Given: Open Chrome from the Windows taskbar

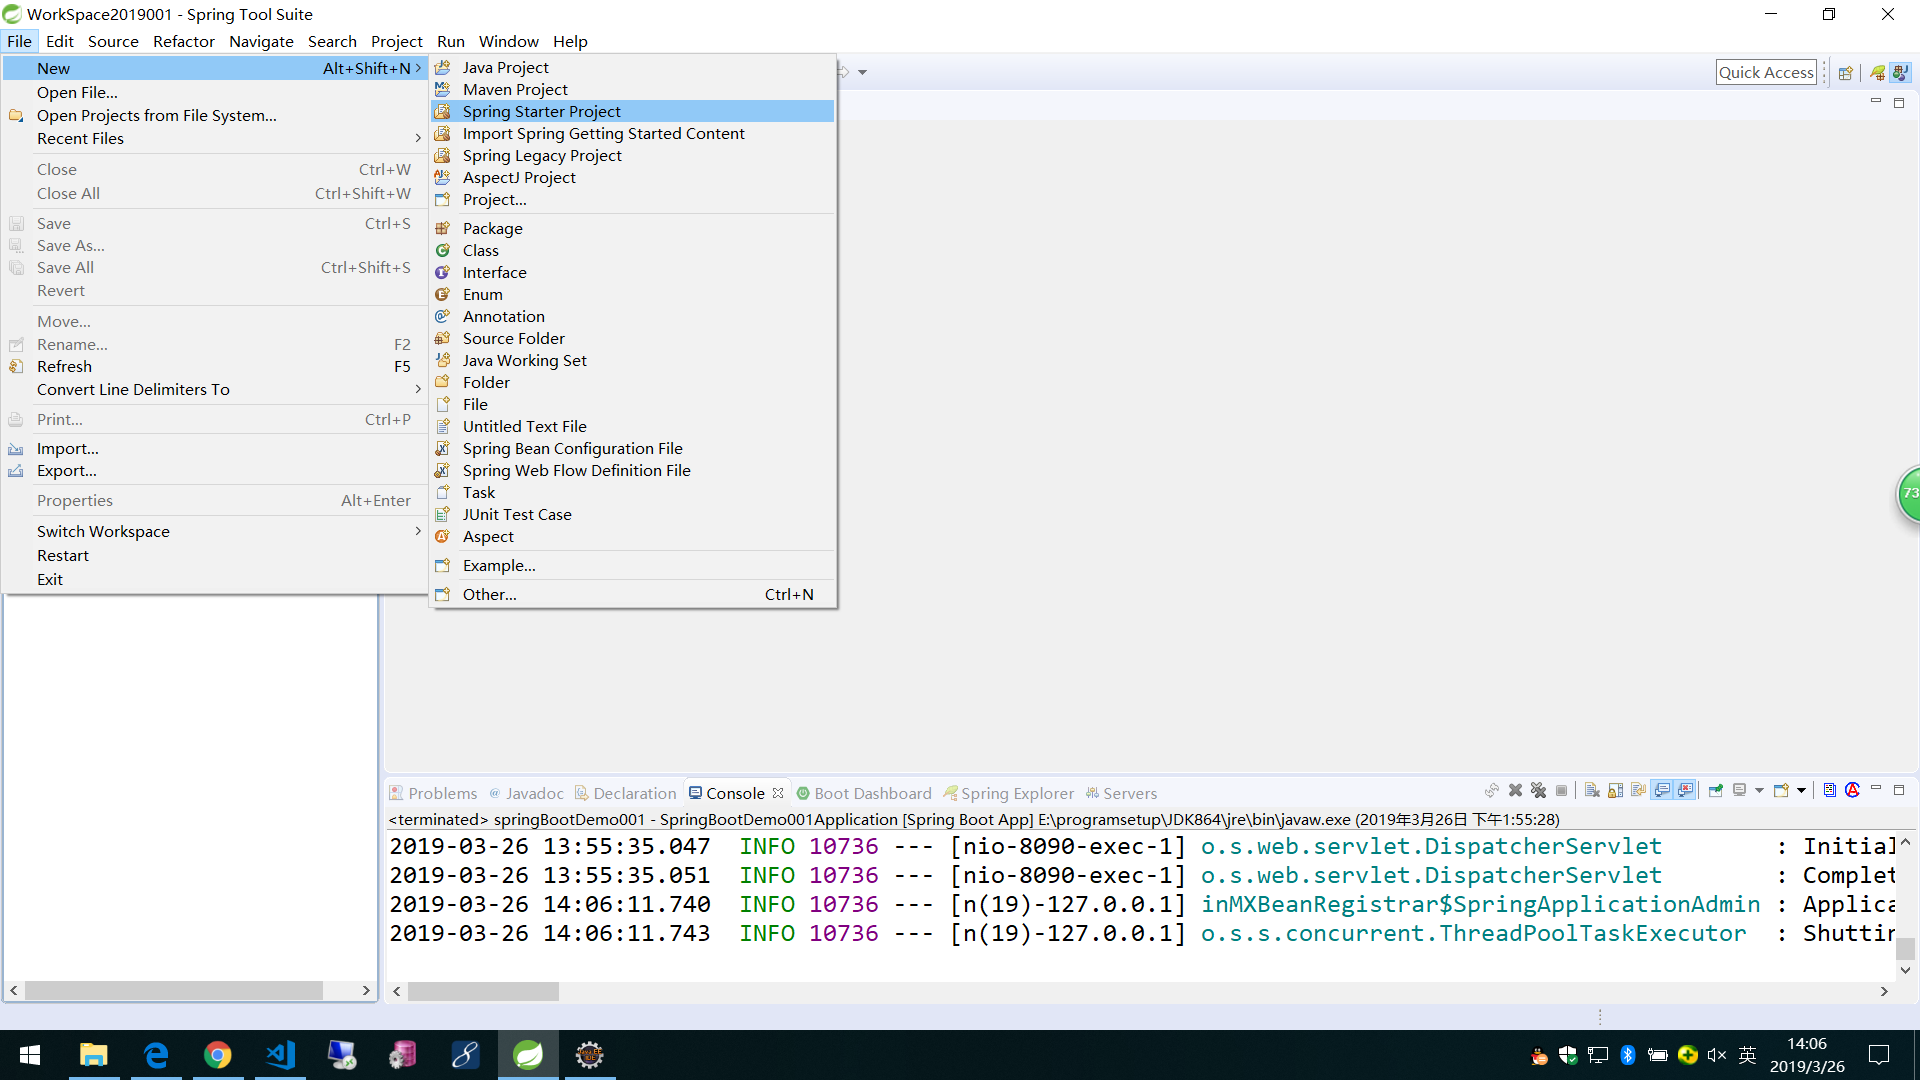Looking at the screenshot, I should [217, 1055].
